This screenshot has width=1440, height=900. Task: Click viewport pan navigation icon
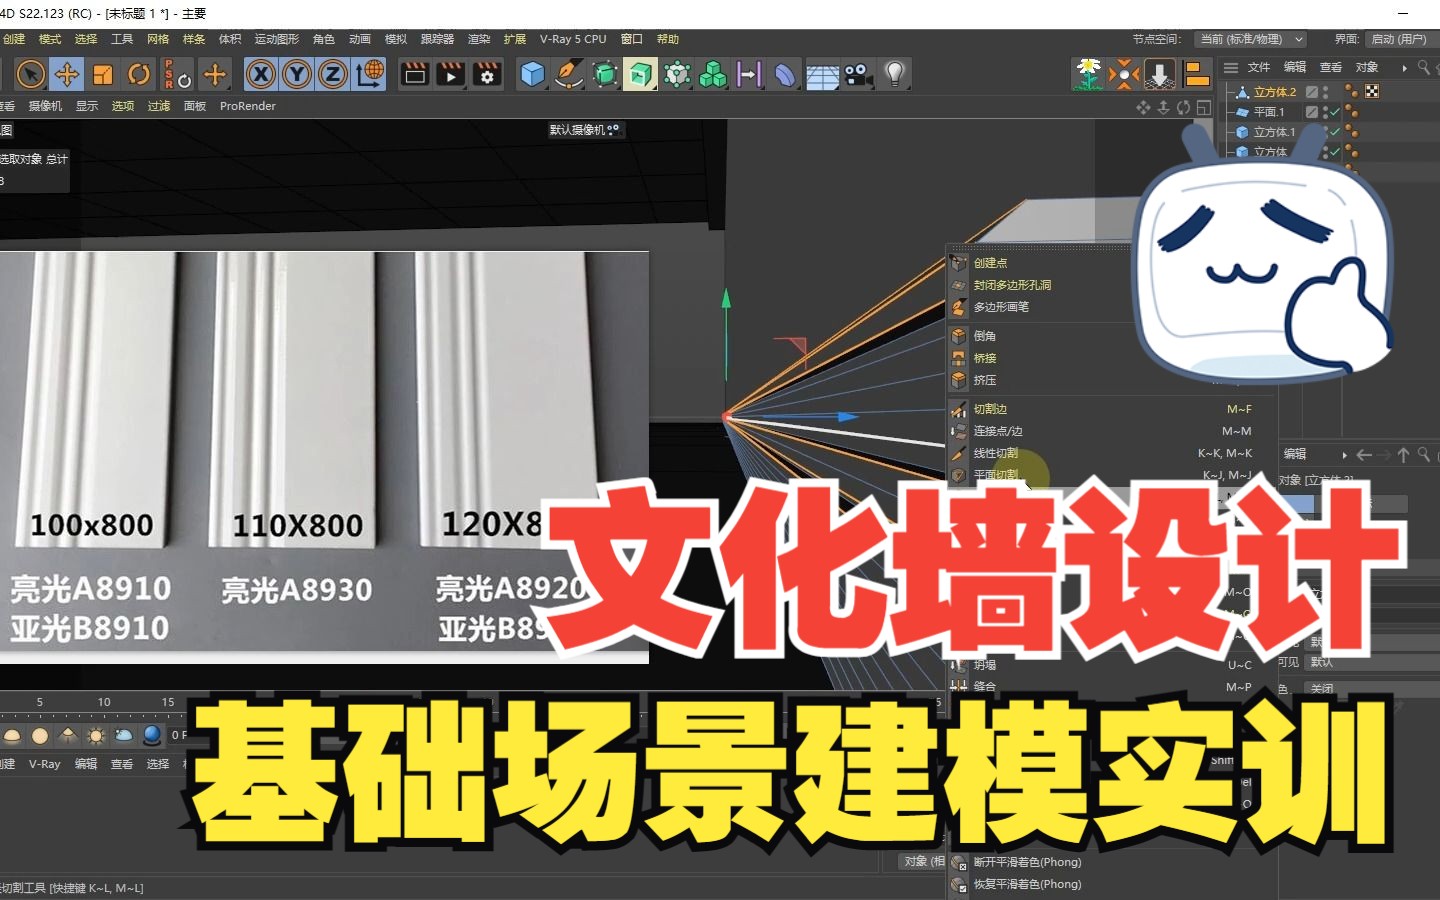tap(1144, 107)
